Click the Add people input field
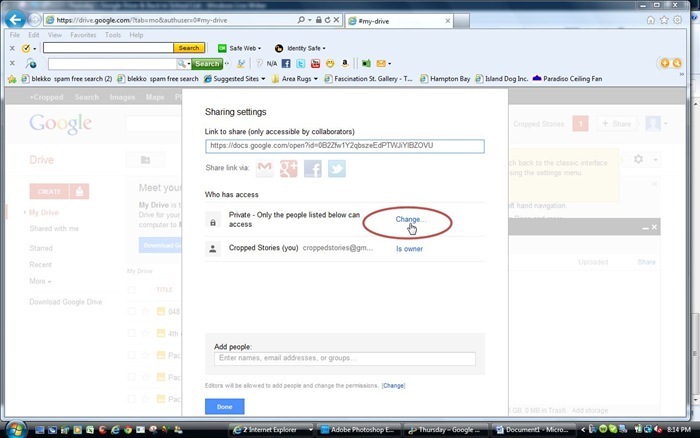 tap(345, 359)
